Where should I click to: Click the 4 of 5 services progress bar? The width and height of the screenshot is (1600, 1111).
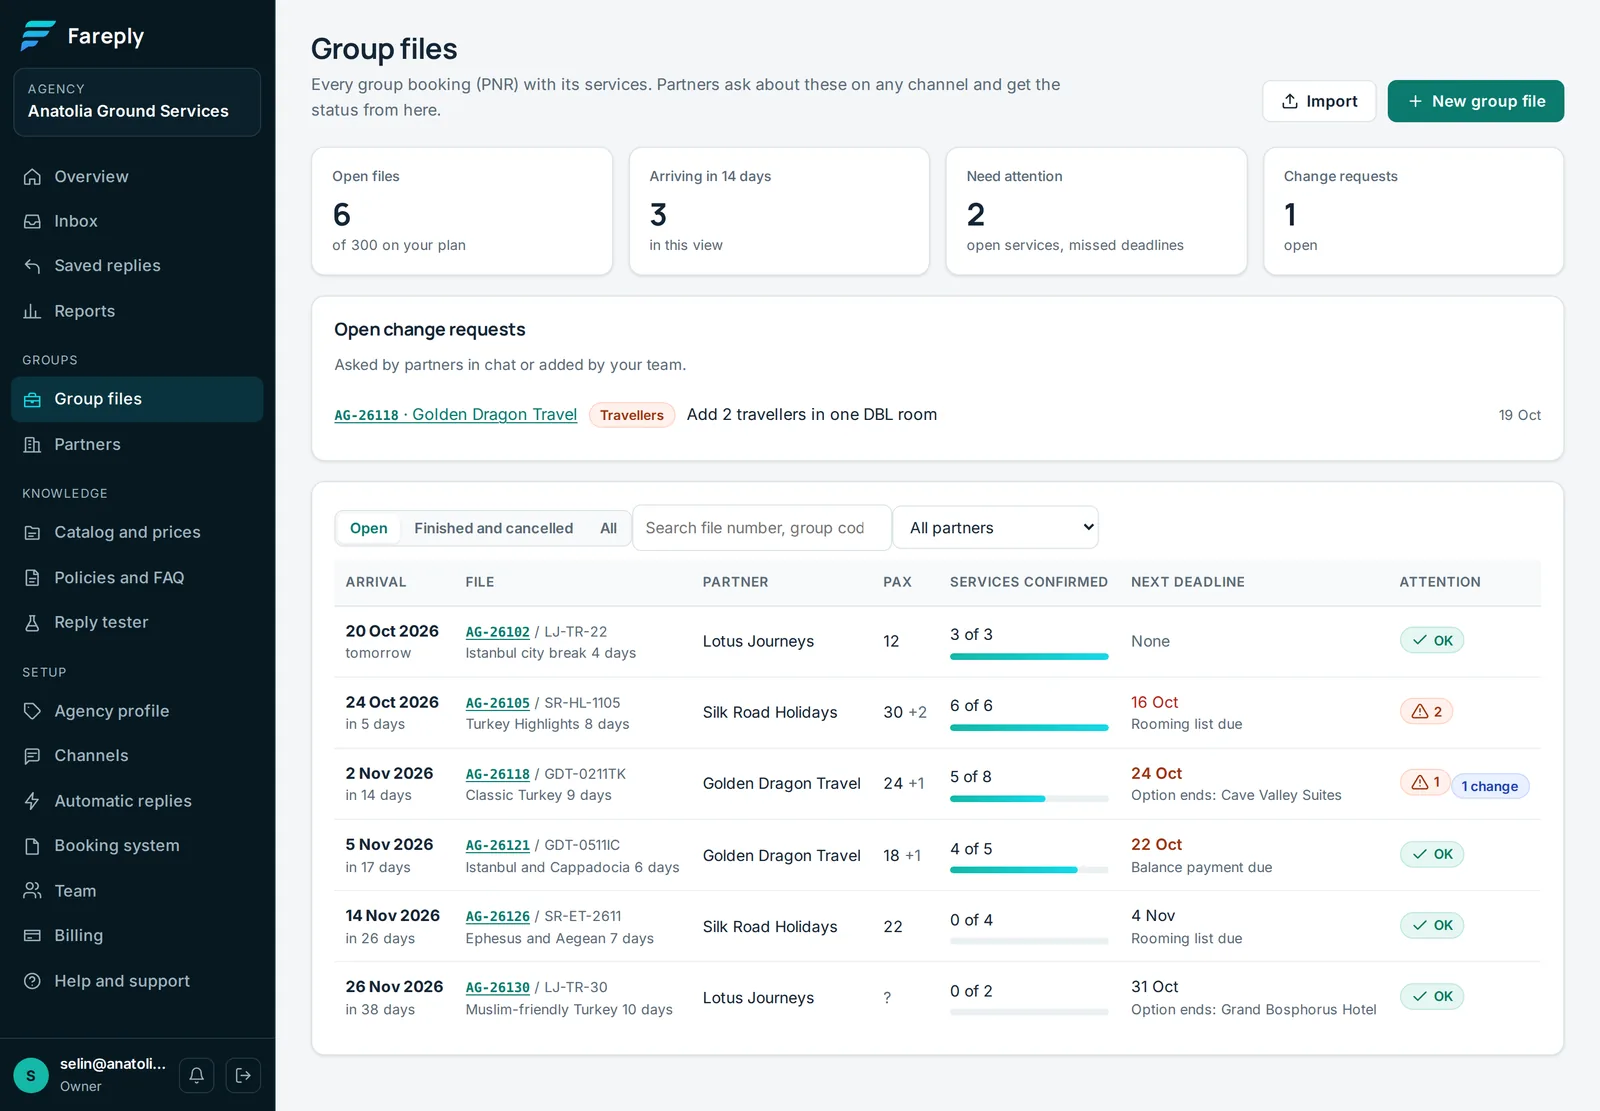(1029, 870)
